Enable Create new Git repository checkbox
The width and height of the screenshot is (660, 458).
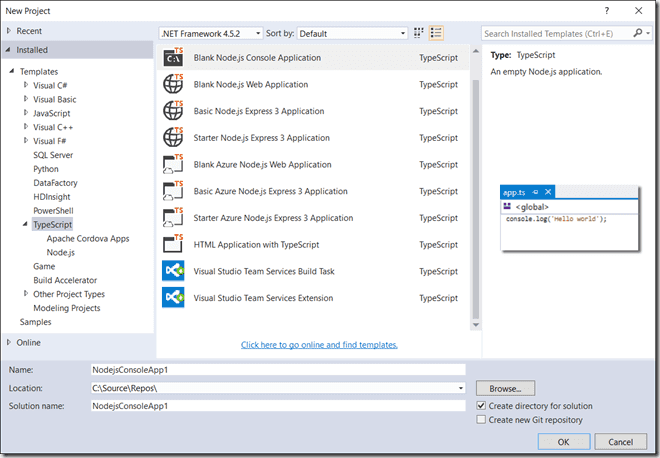pyautogui.click(x=481, y=419)
